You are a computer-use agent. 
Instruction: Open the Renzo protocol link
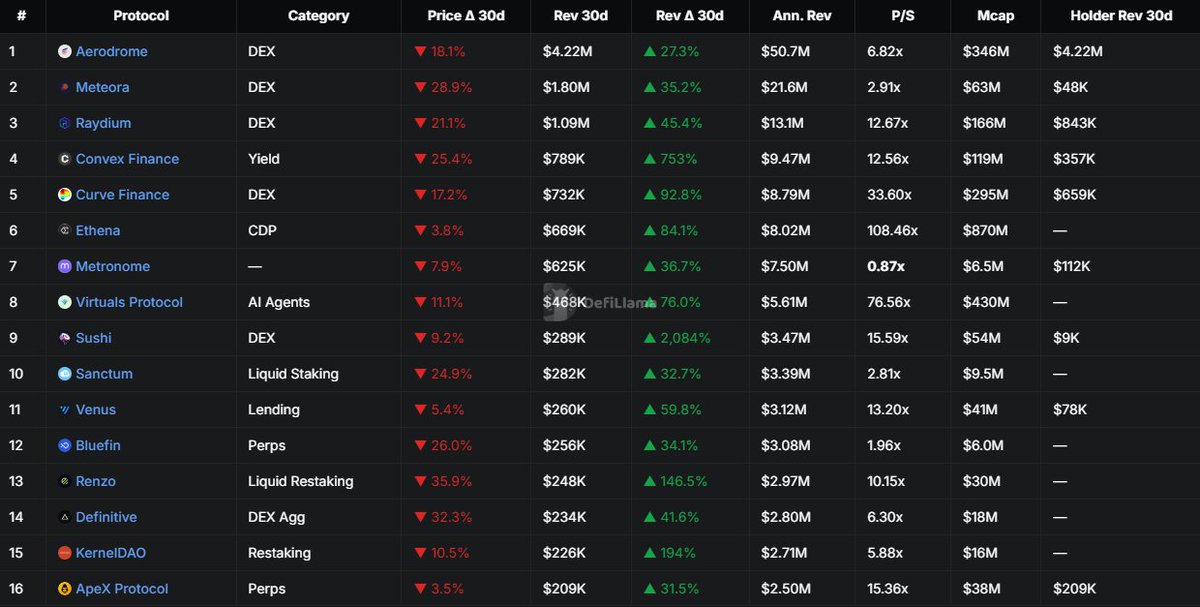(96, 481)
